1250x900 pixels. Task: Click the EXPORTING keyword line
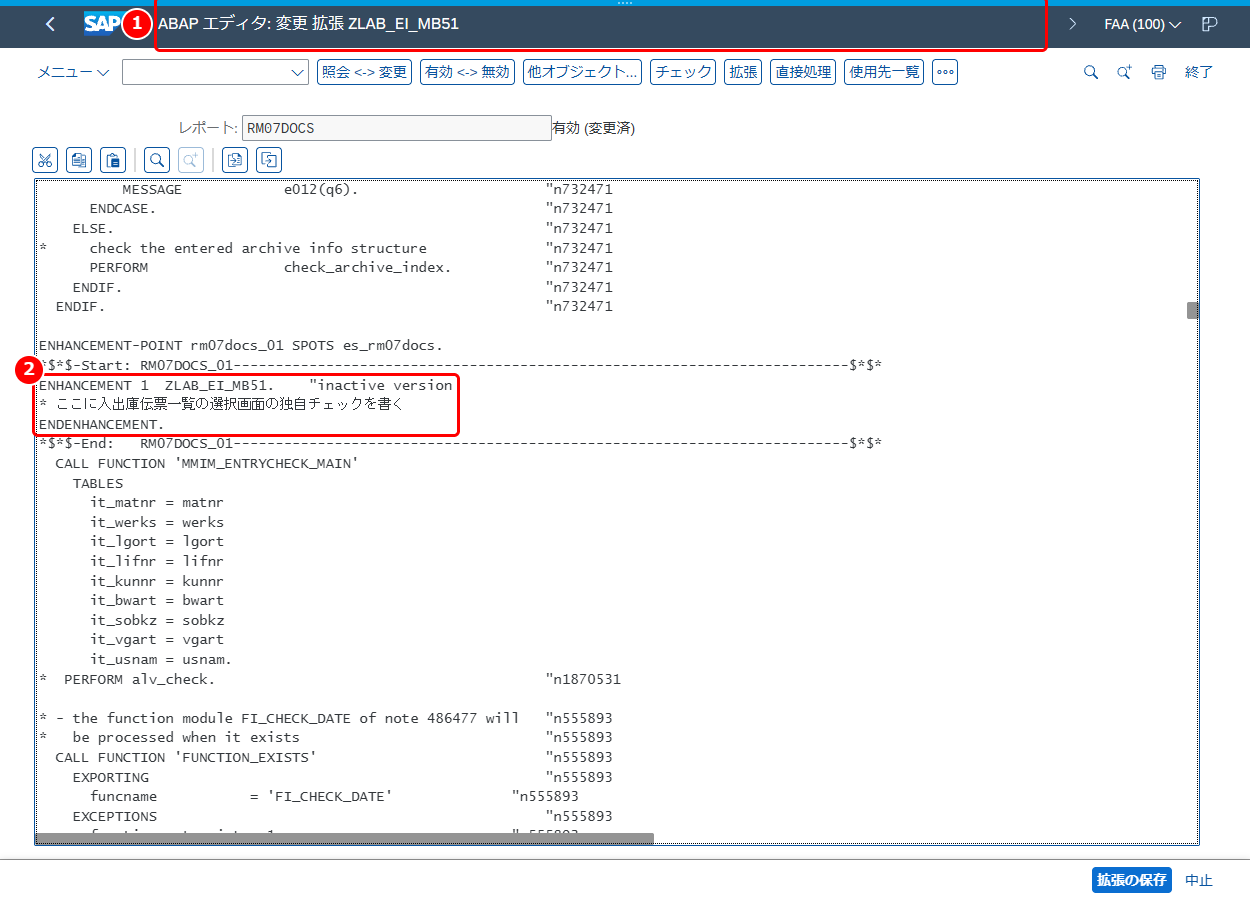pos(343,777)
